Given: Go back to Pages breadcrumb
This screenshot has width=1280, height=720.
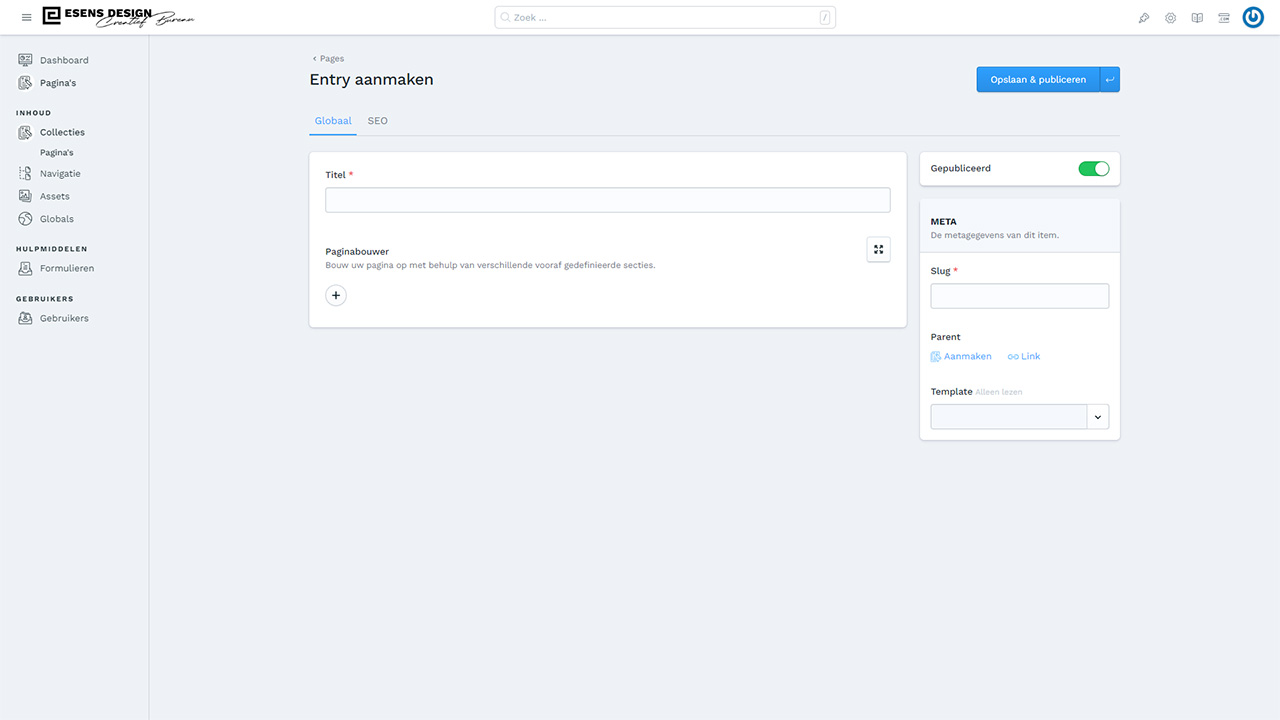Looking at the screenshot, I should [x=329, y=59].
